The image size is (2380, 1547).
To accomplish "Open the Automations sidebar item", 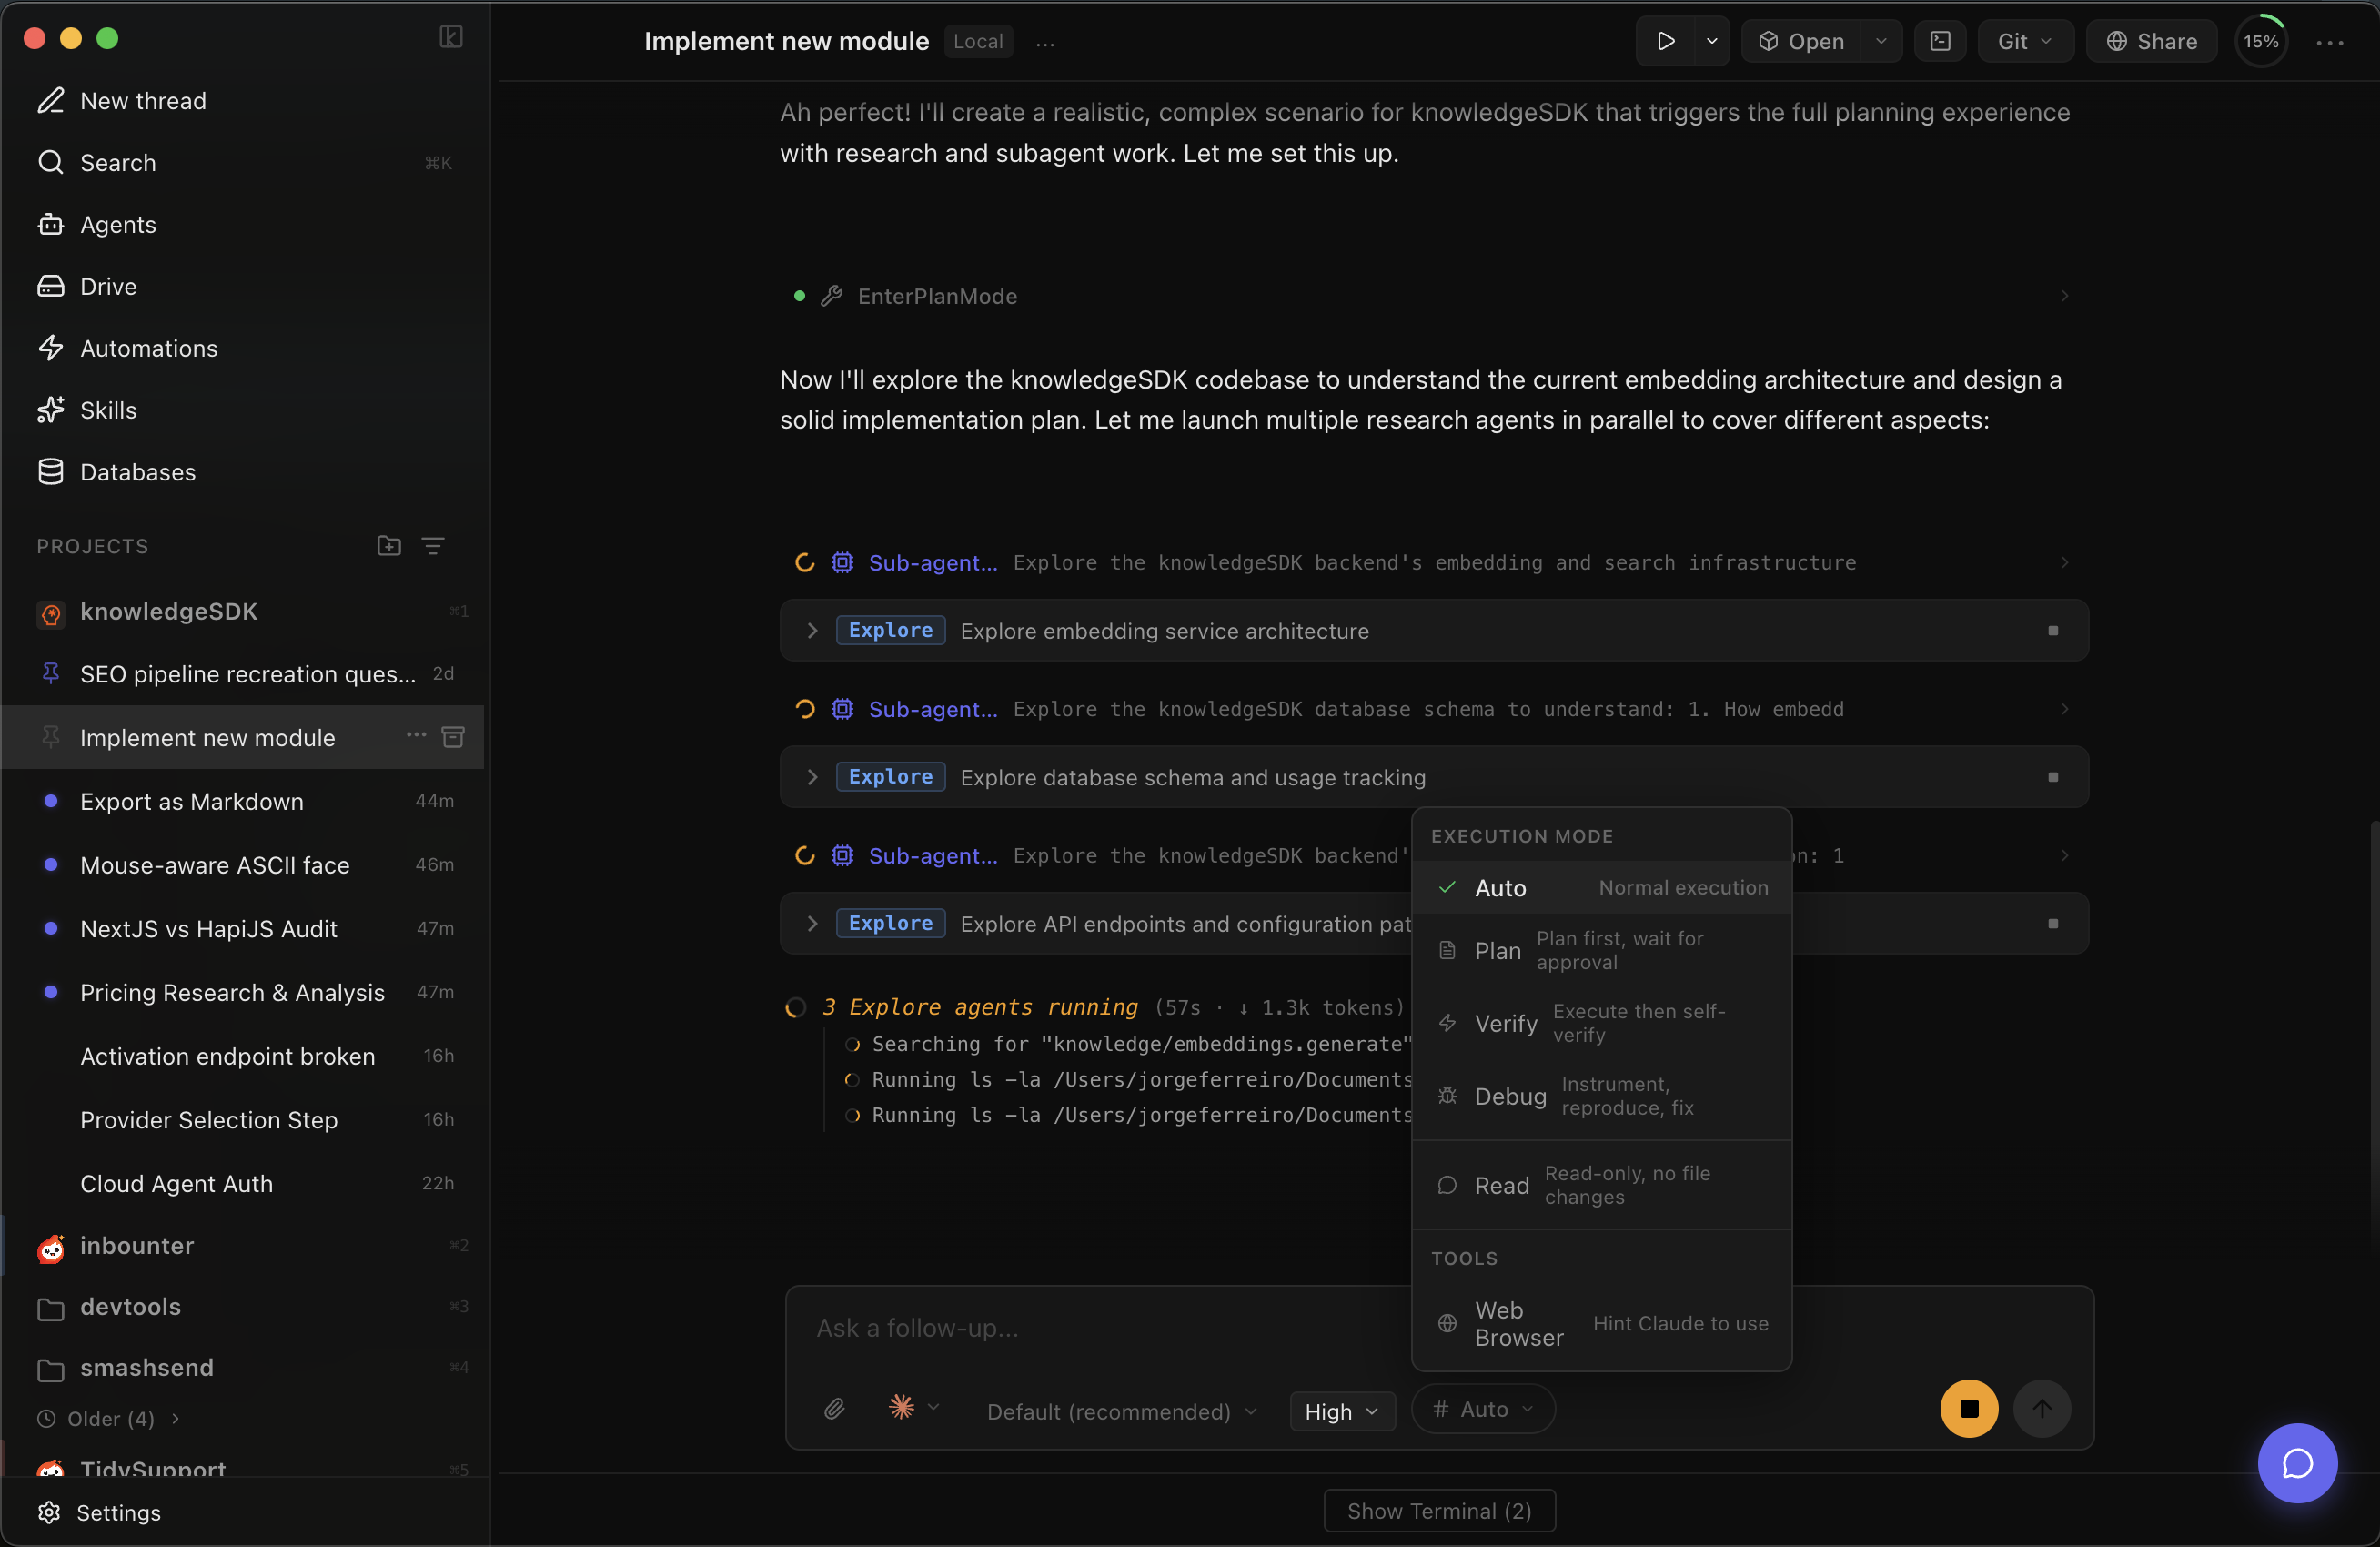I will point(148,348).
